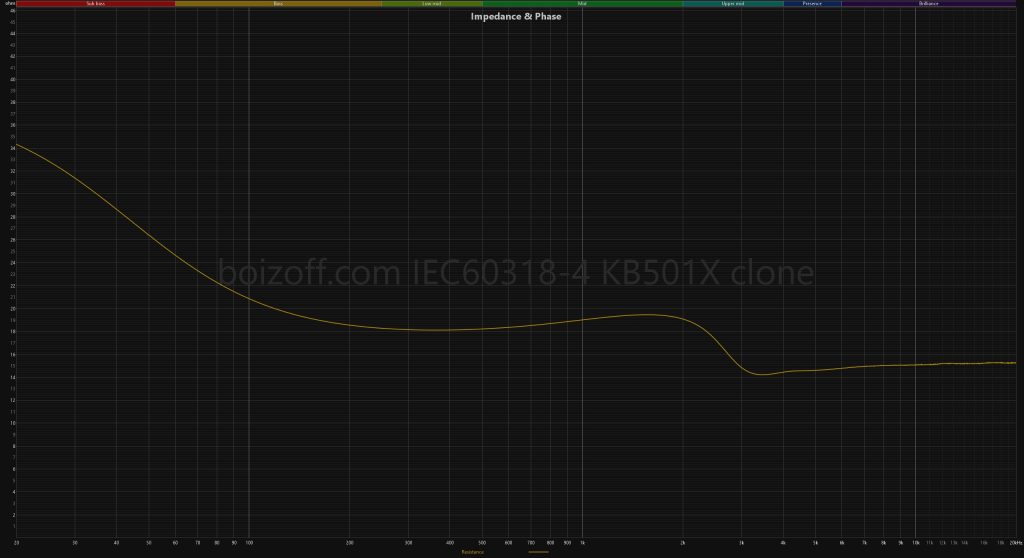
Task: Click the 200 Hz axis label
Action: [x=349, y=543]
